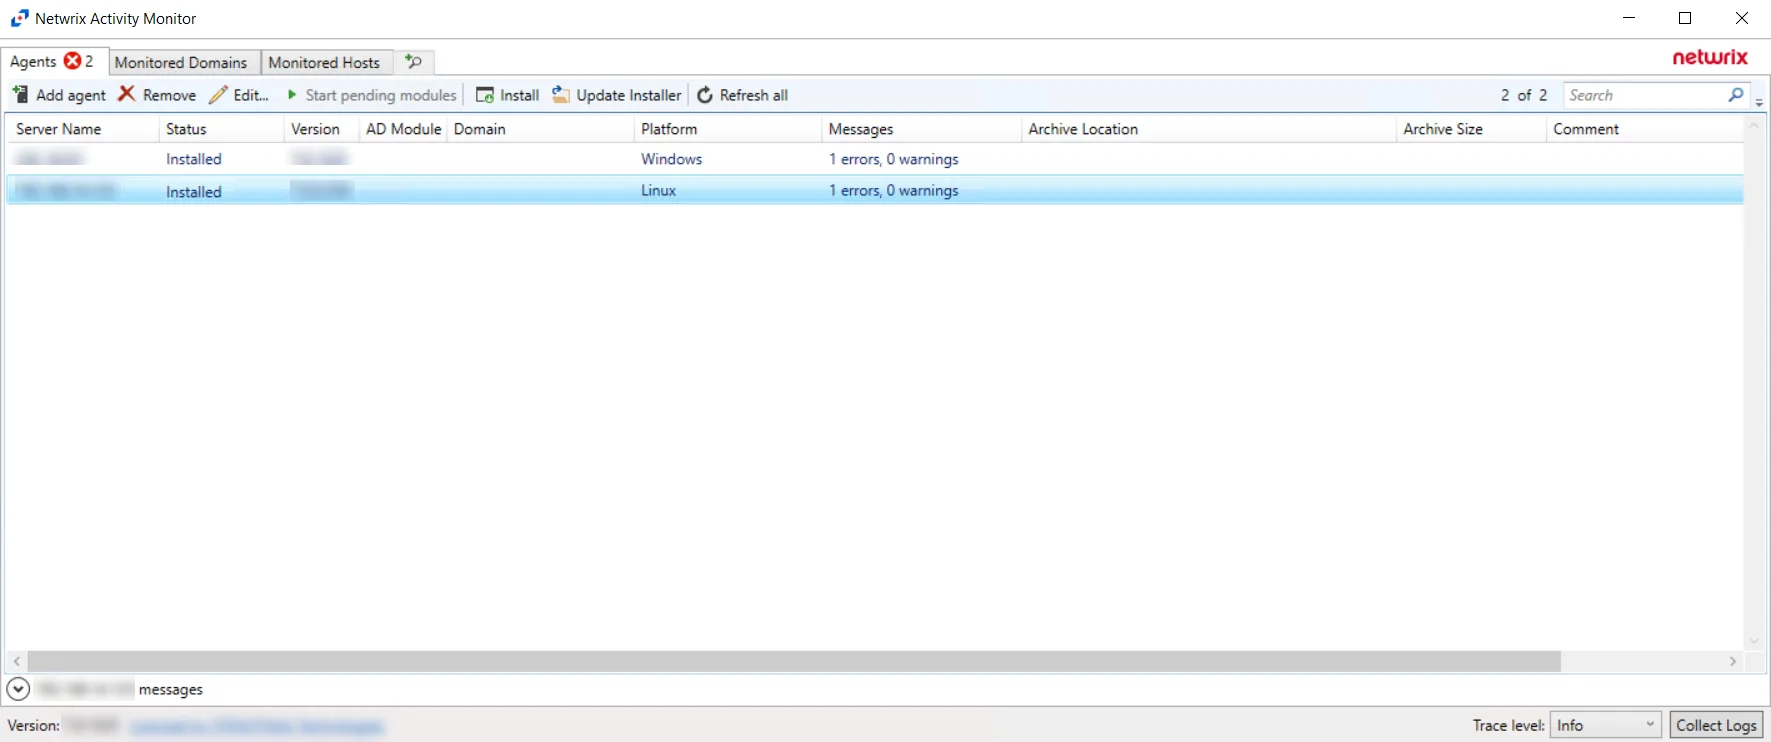
Task: Click the blurred license link in status bar
Action: click(257, 727)
